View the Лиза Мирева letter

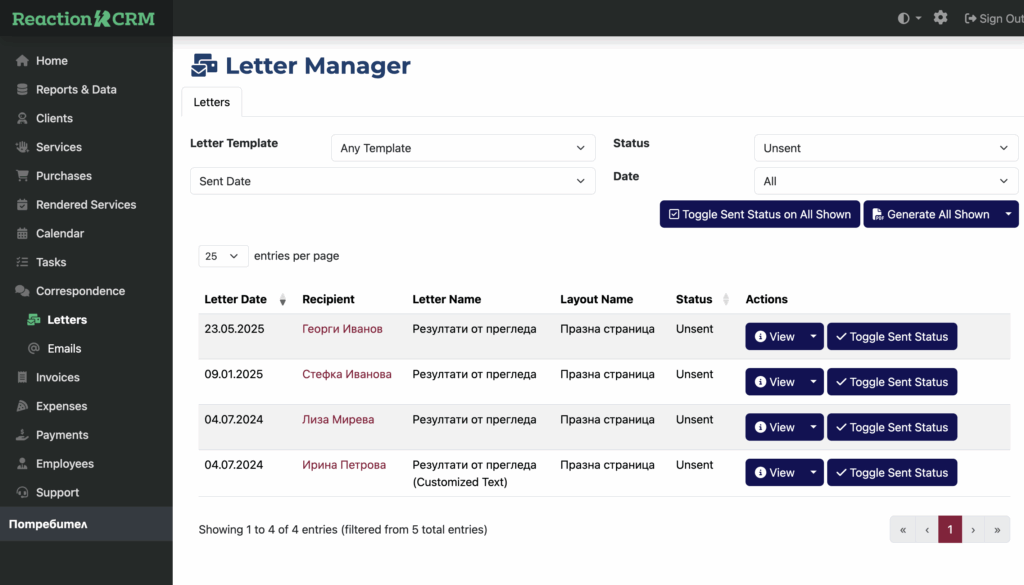775,428
